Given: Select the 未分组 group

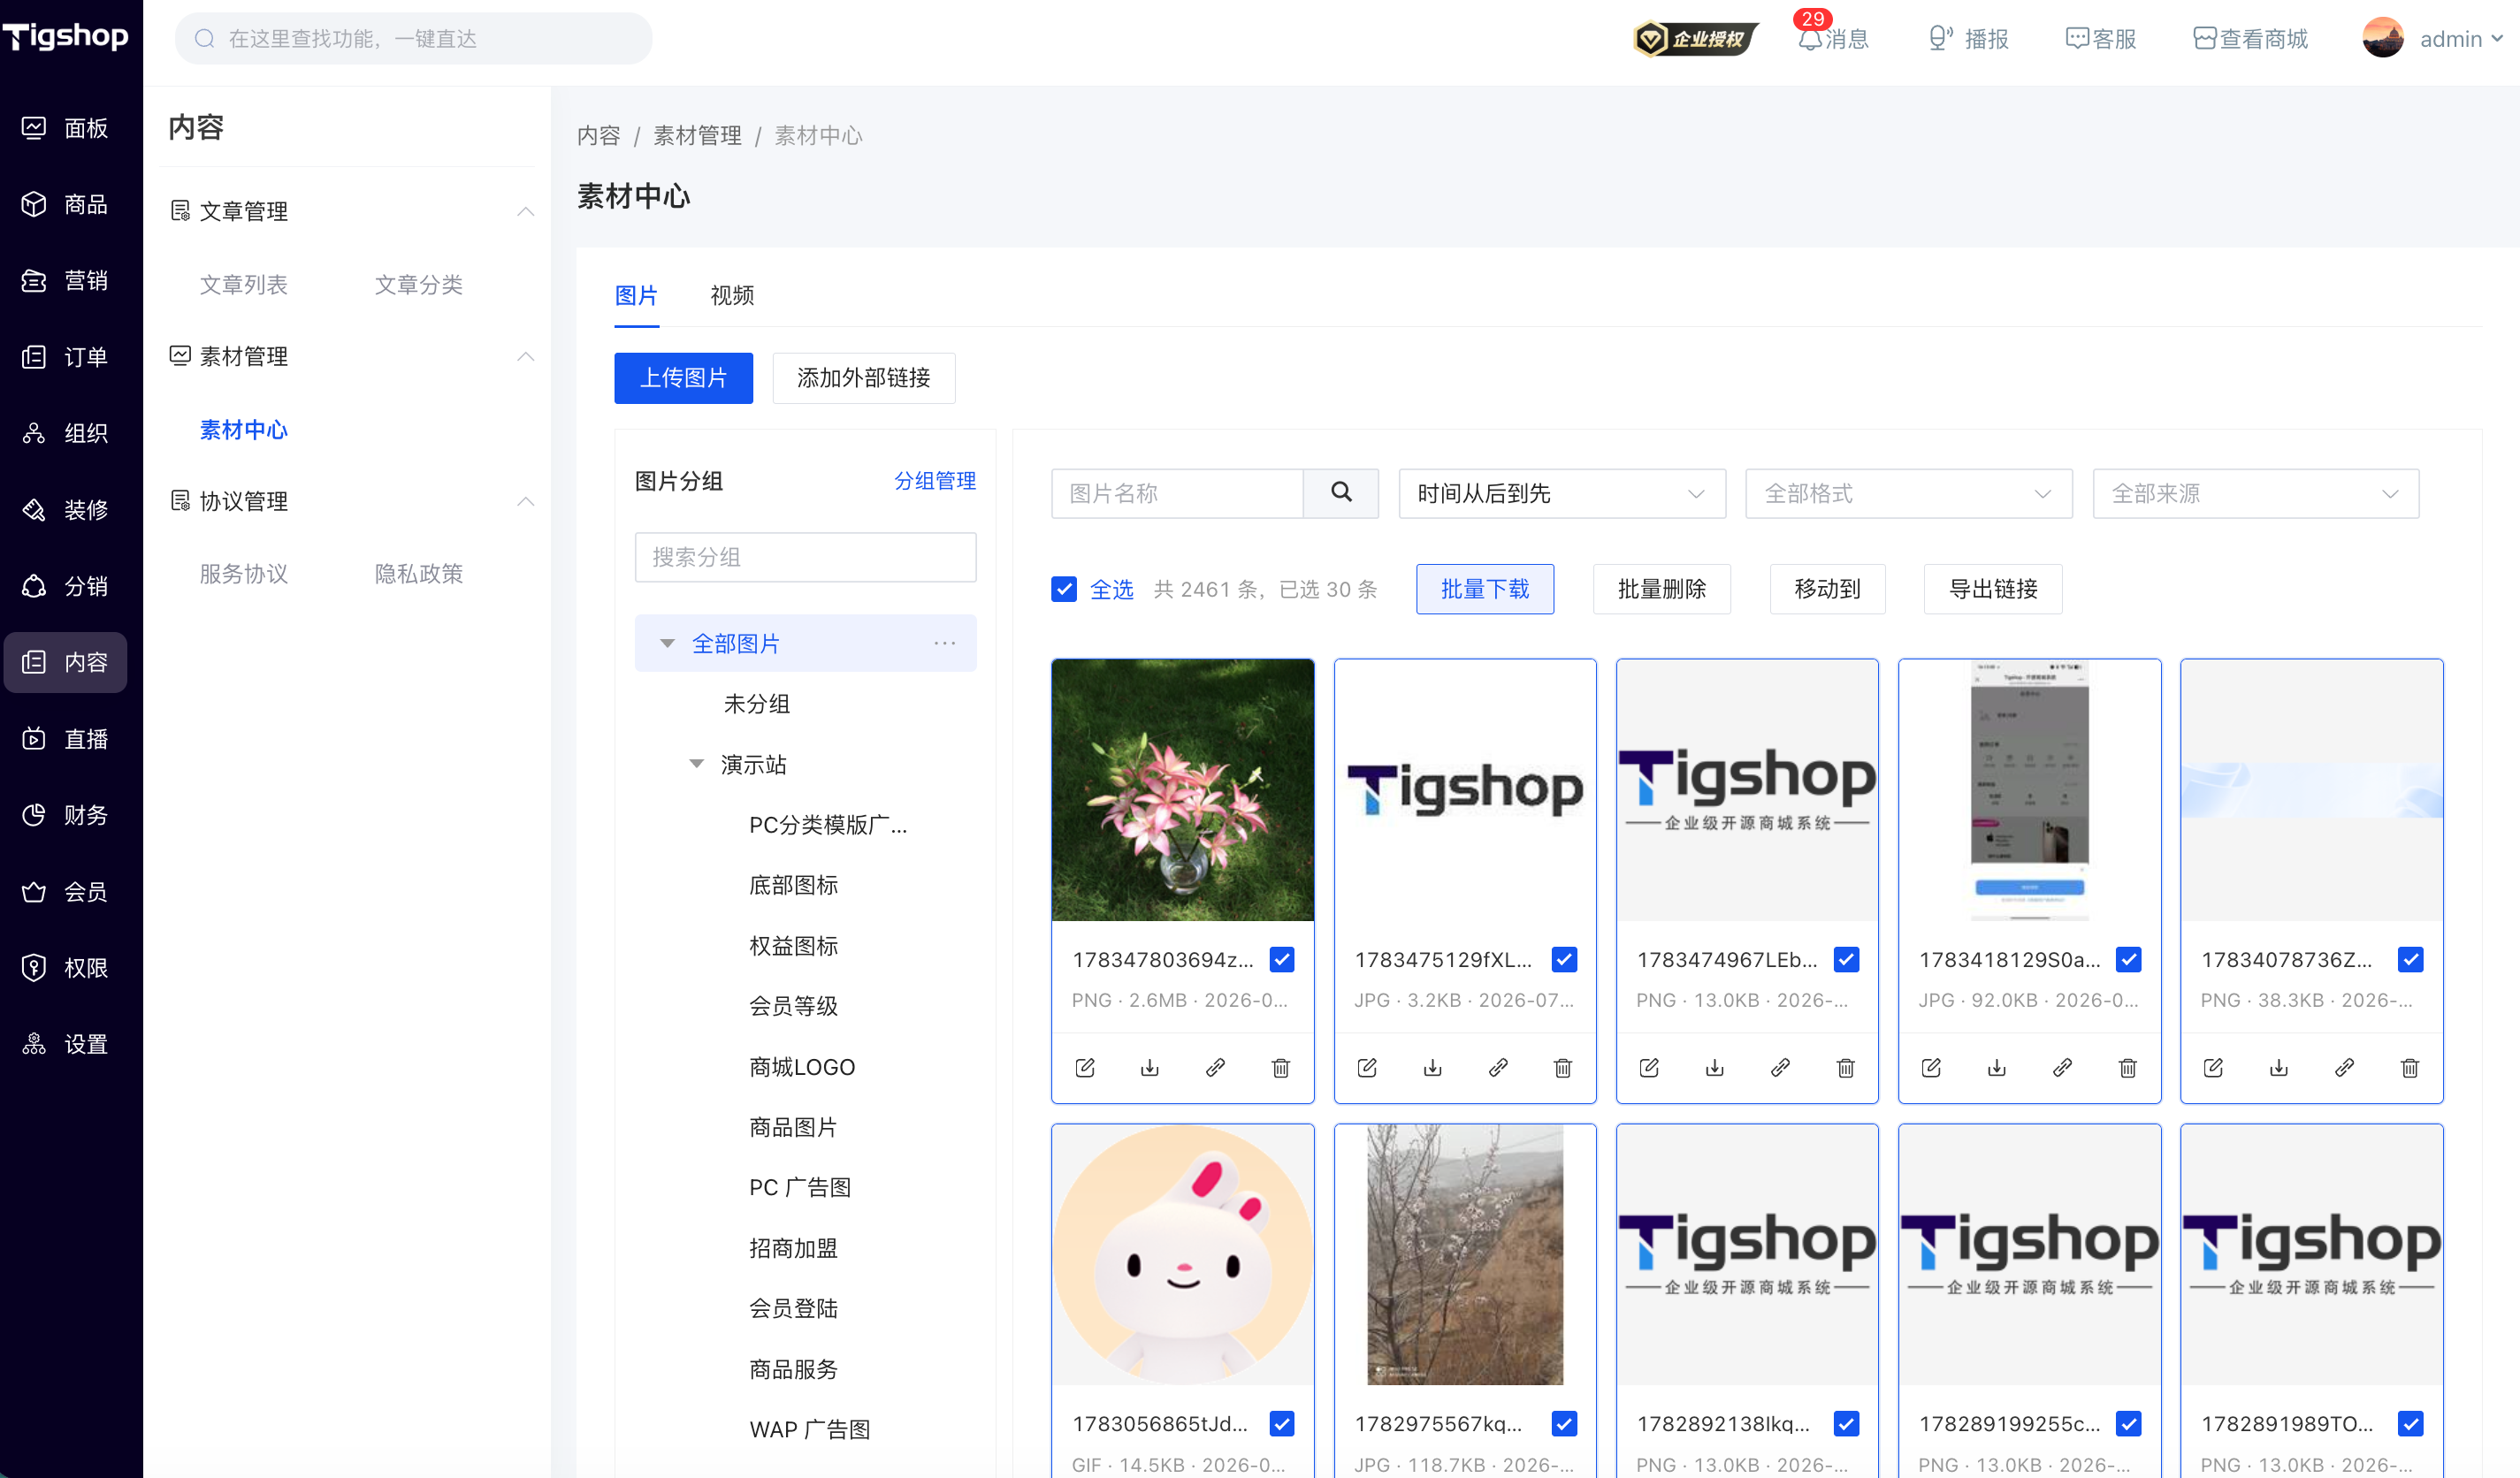Looking at the screenshot, I should 757,704.
